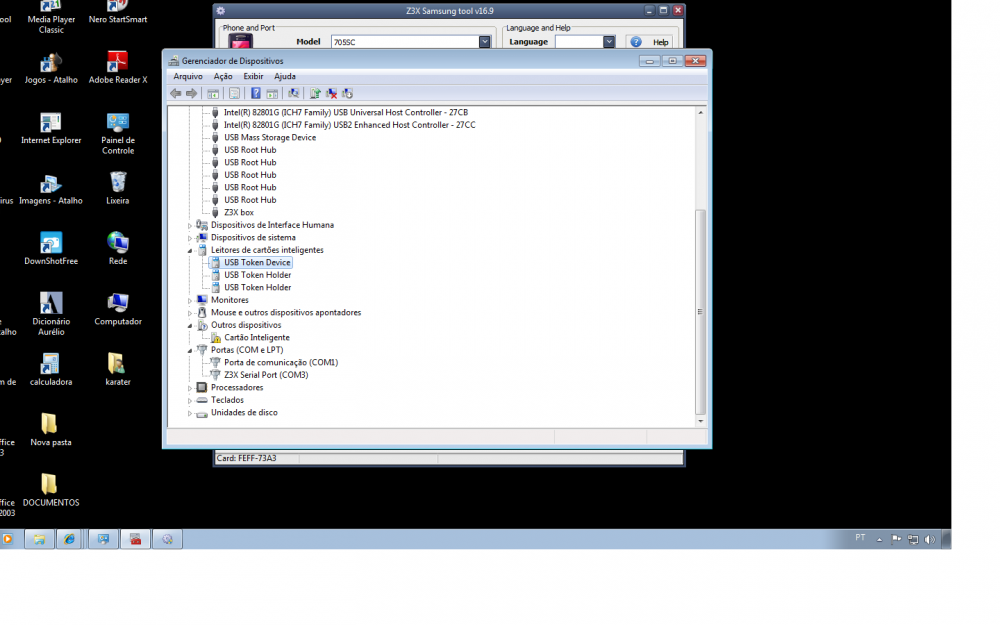The image size is (1000, 625).
Task: Select the DOCUMENTOS folder icon
Action: pyautogui.click(x=51, y=490)
